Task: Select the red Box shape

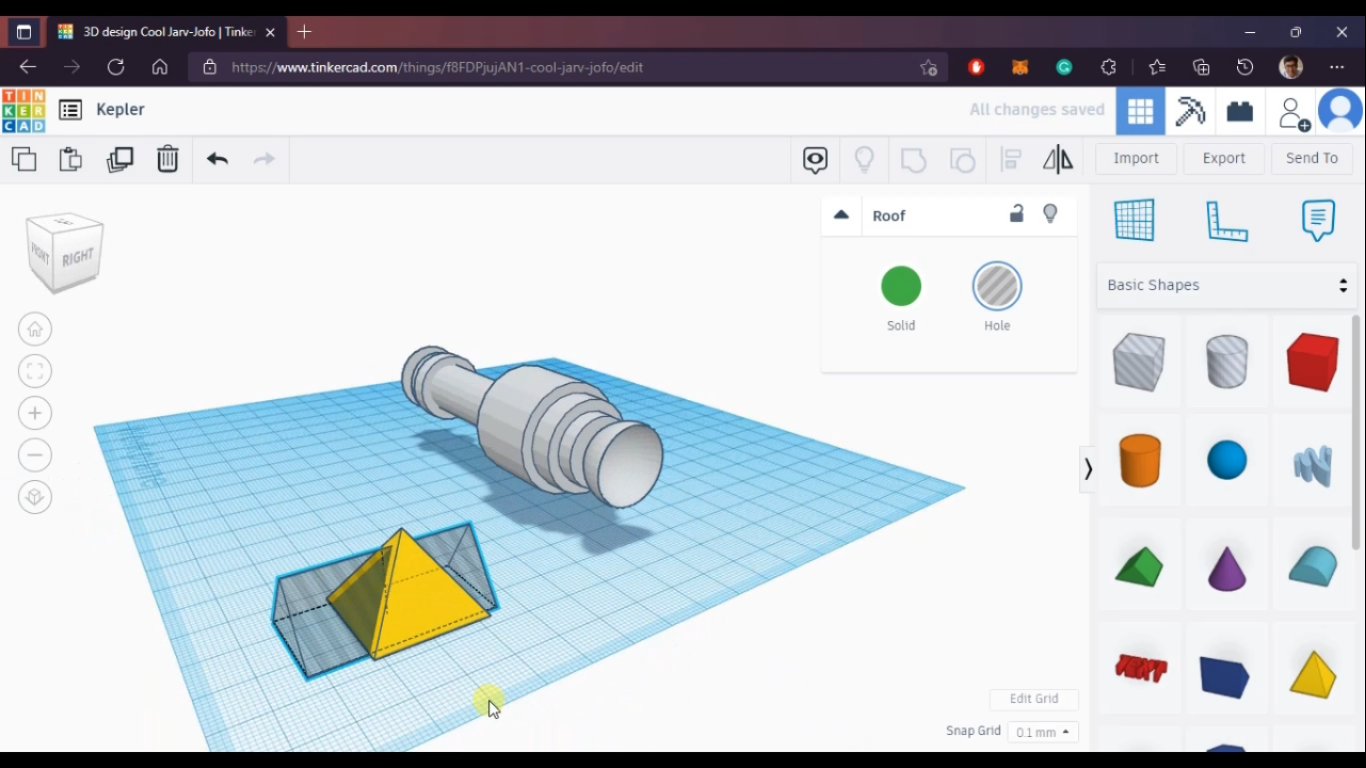Action: pos(1313,361)
